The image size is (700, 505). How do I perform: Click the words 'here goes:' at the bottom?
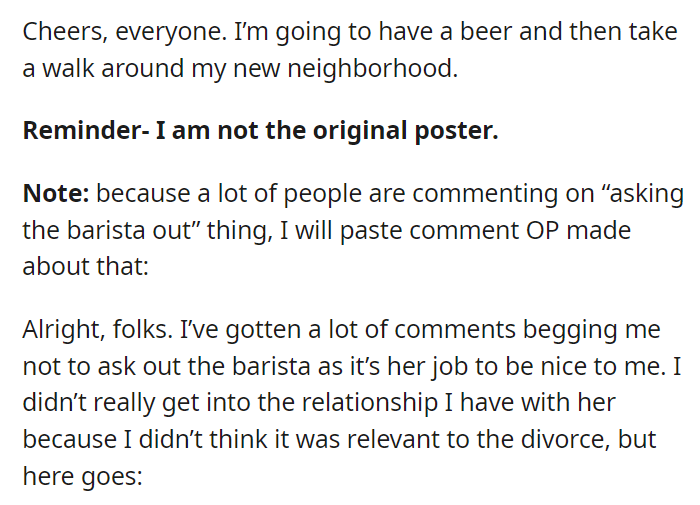(x=83, y=476)
